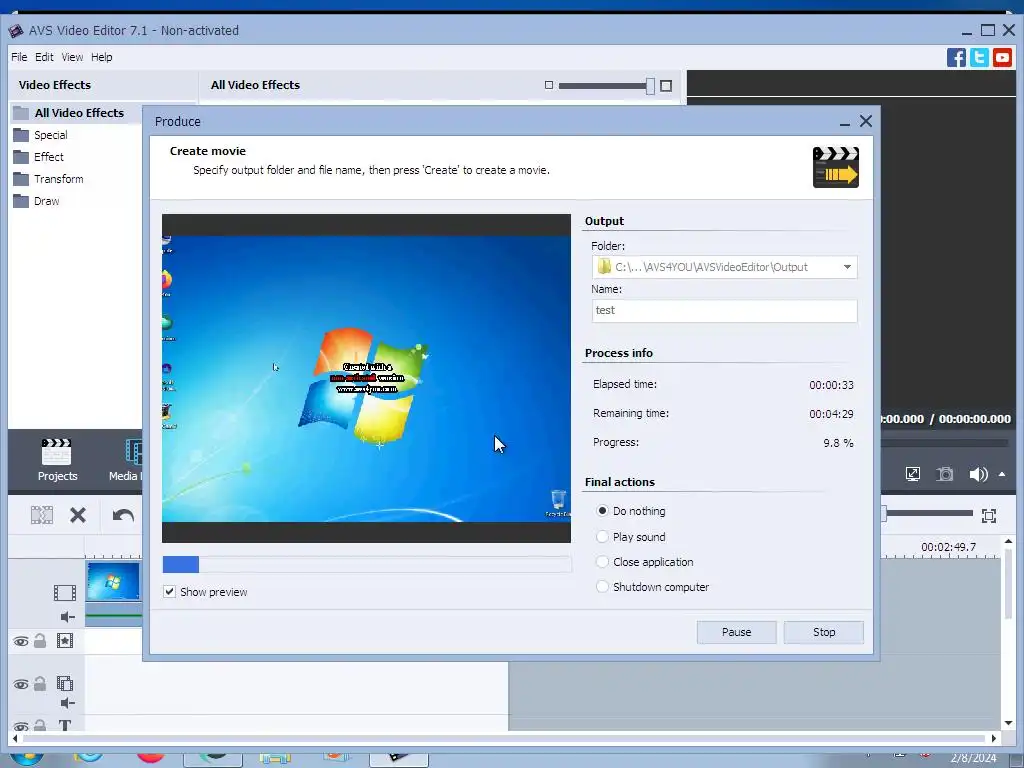Open the Twitter share icon
The width and height of the screenshot is (1024, 768).
click(x=979, y=57)
